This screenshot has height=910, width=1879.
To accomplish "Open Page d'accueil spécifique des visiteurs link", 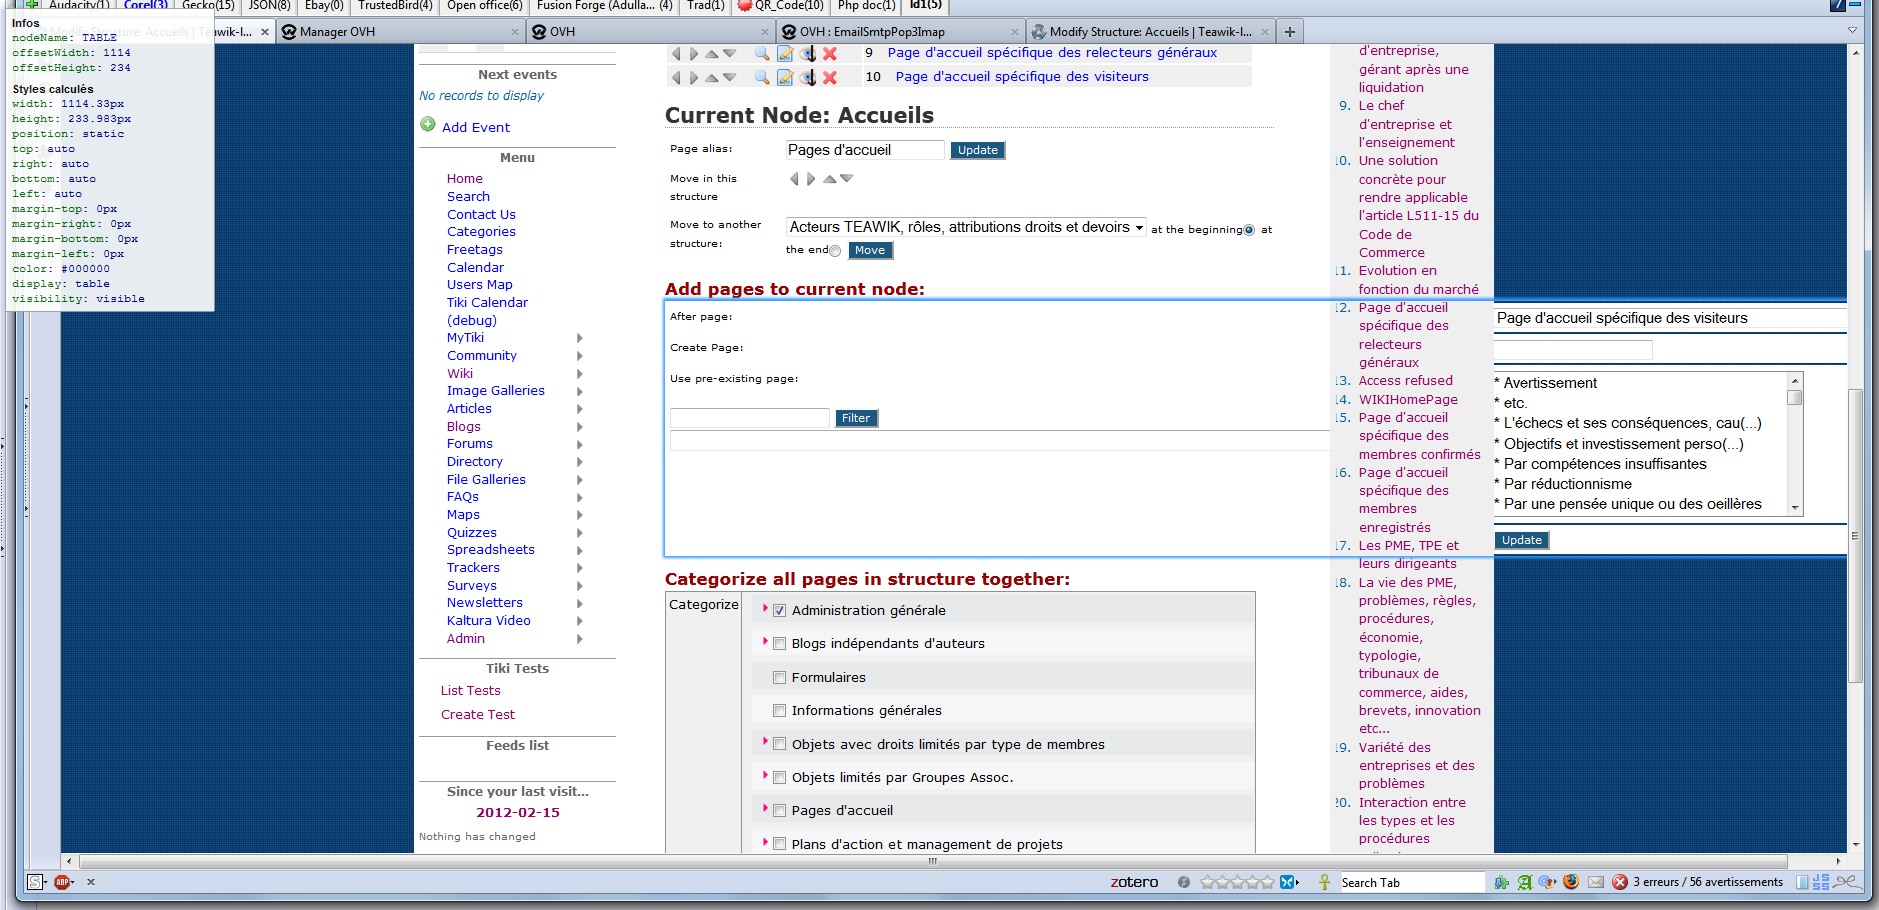I will click(x=1022, y=77).
